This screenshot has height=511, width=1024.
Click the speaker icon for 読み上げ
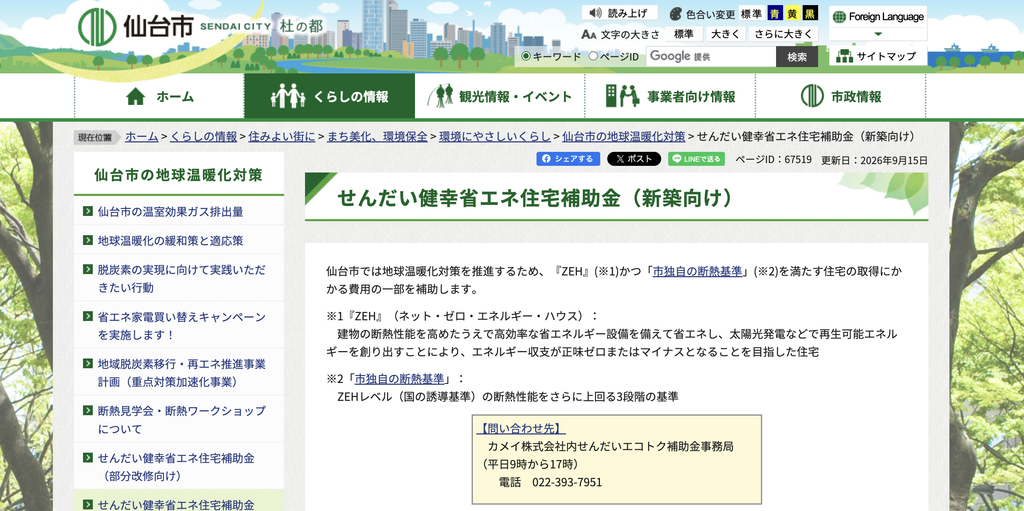point(594,12)
